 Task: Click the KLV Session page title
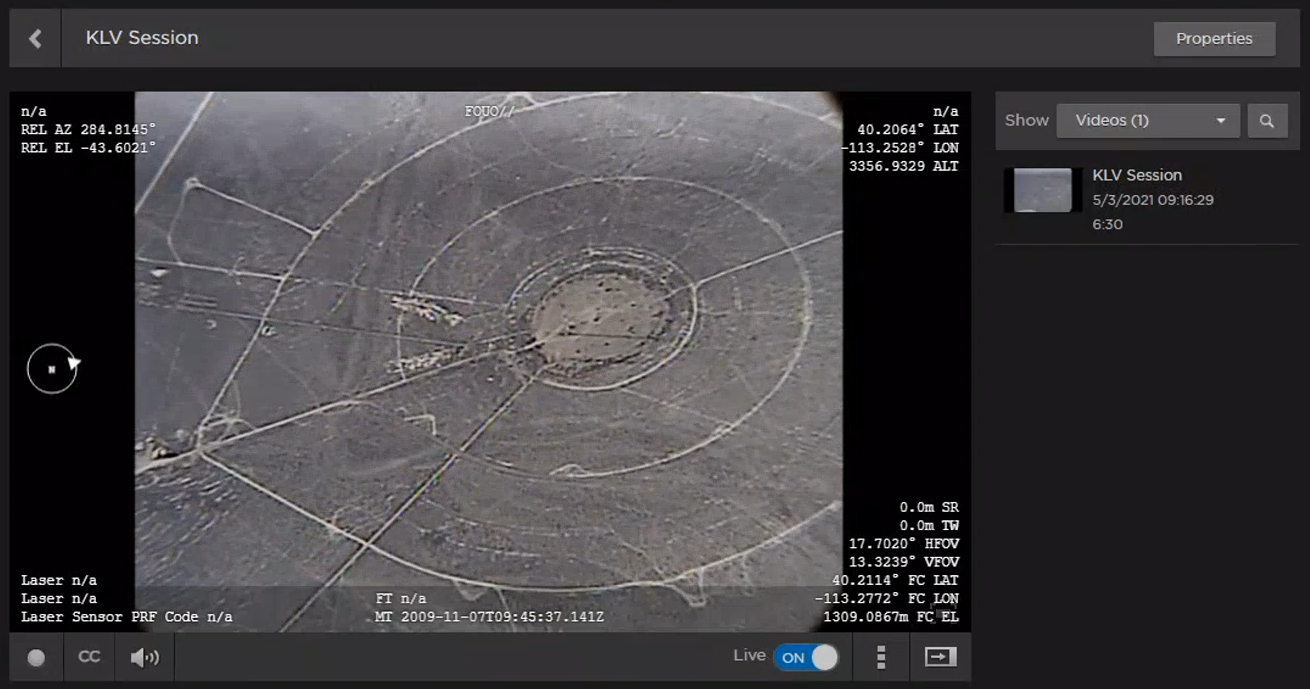tap(142, 38)
